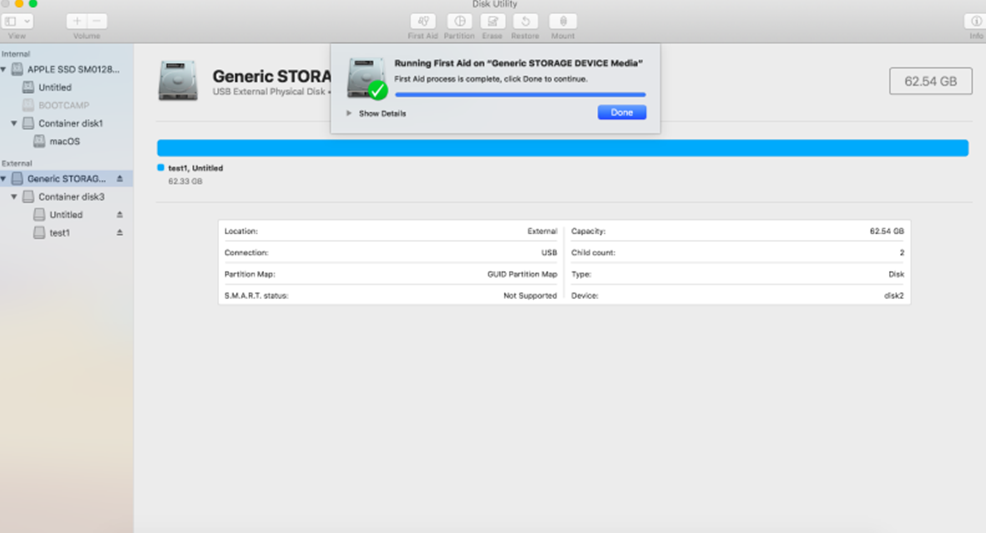Click the "Not Supported" S.M.A.R.T. value
The image size is (986, 533).
530,295
